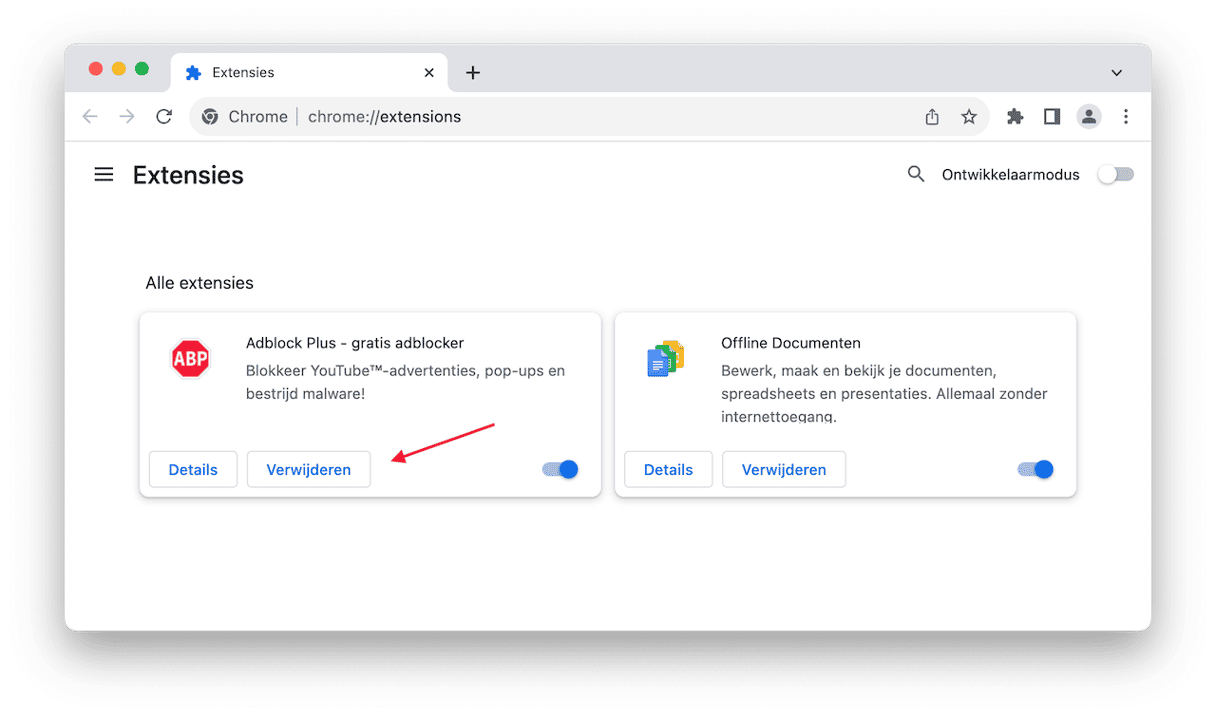
Task: Open the profile avatar menu
Action: pos(1089,117)
